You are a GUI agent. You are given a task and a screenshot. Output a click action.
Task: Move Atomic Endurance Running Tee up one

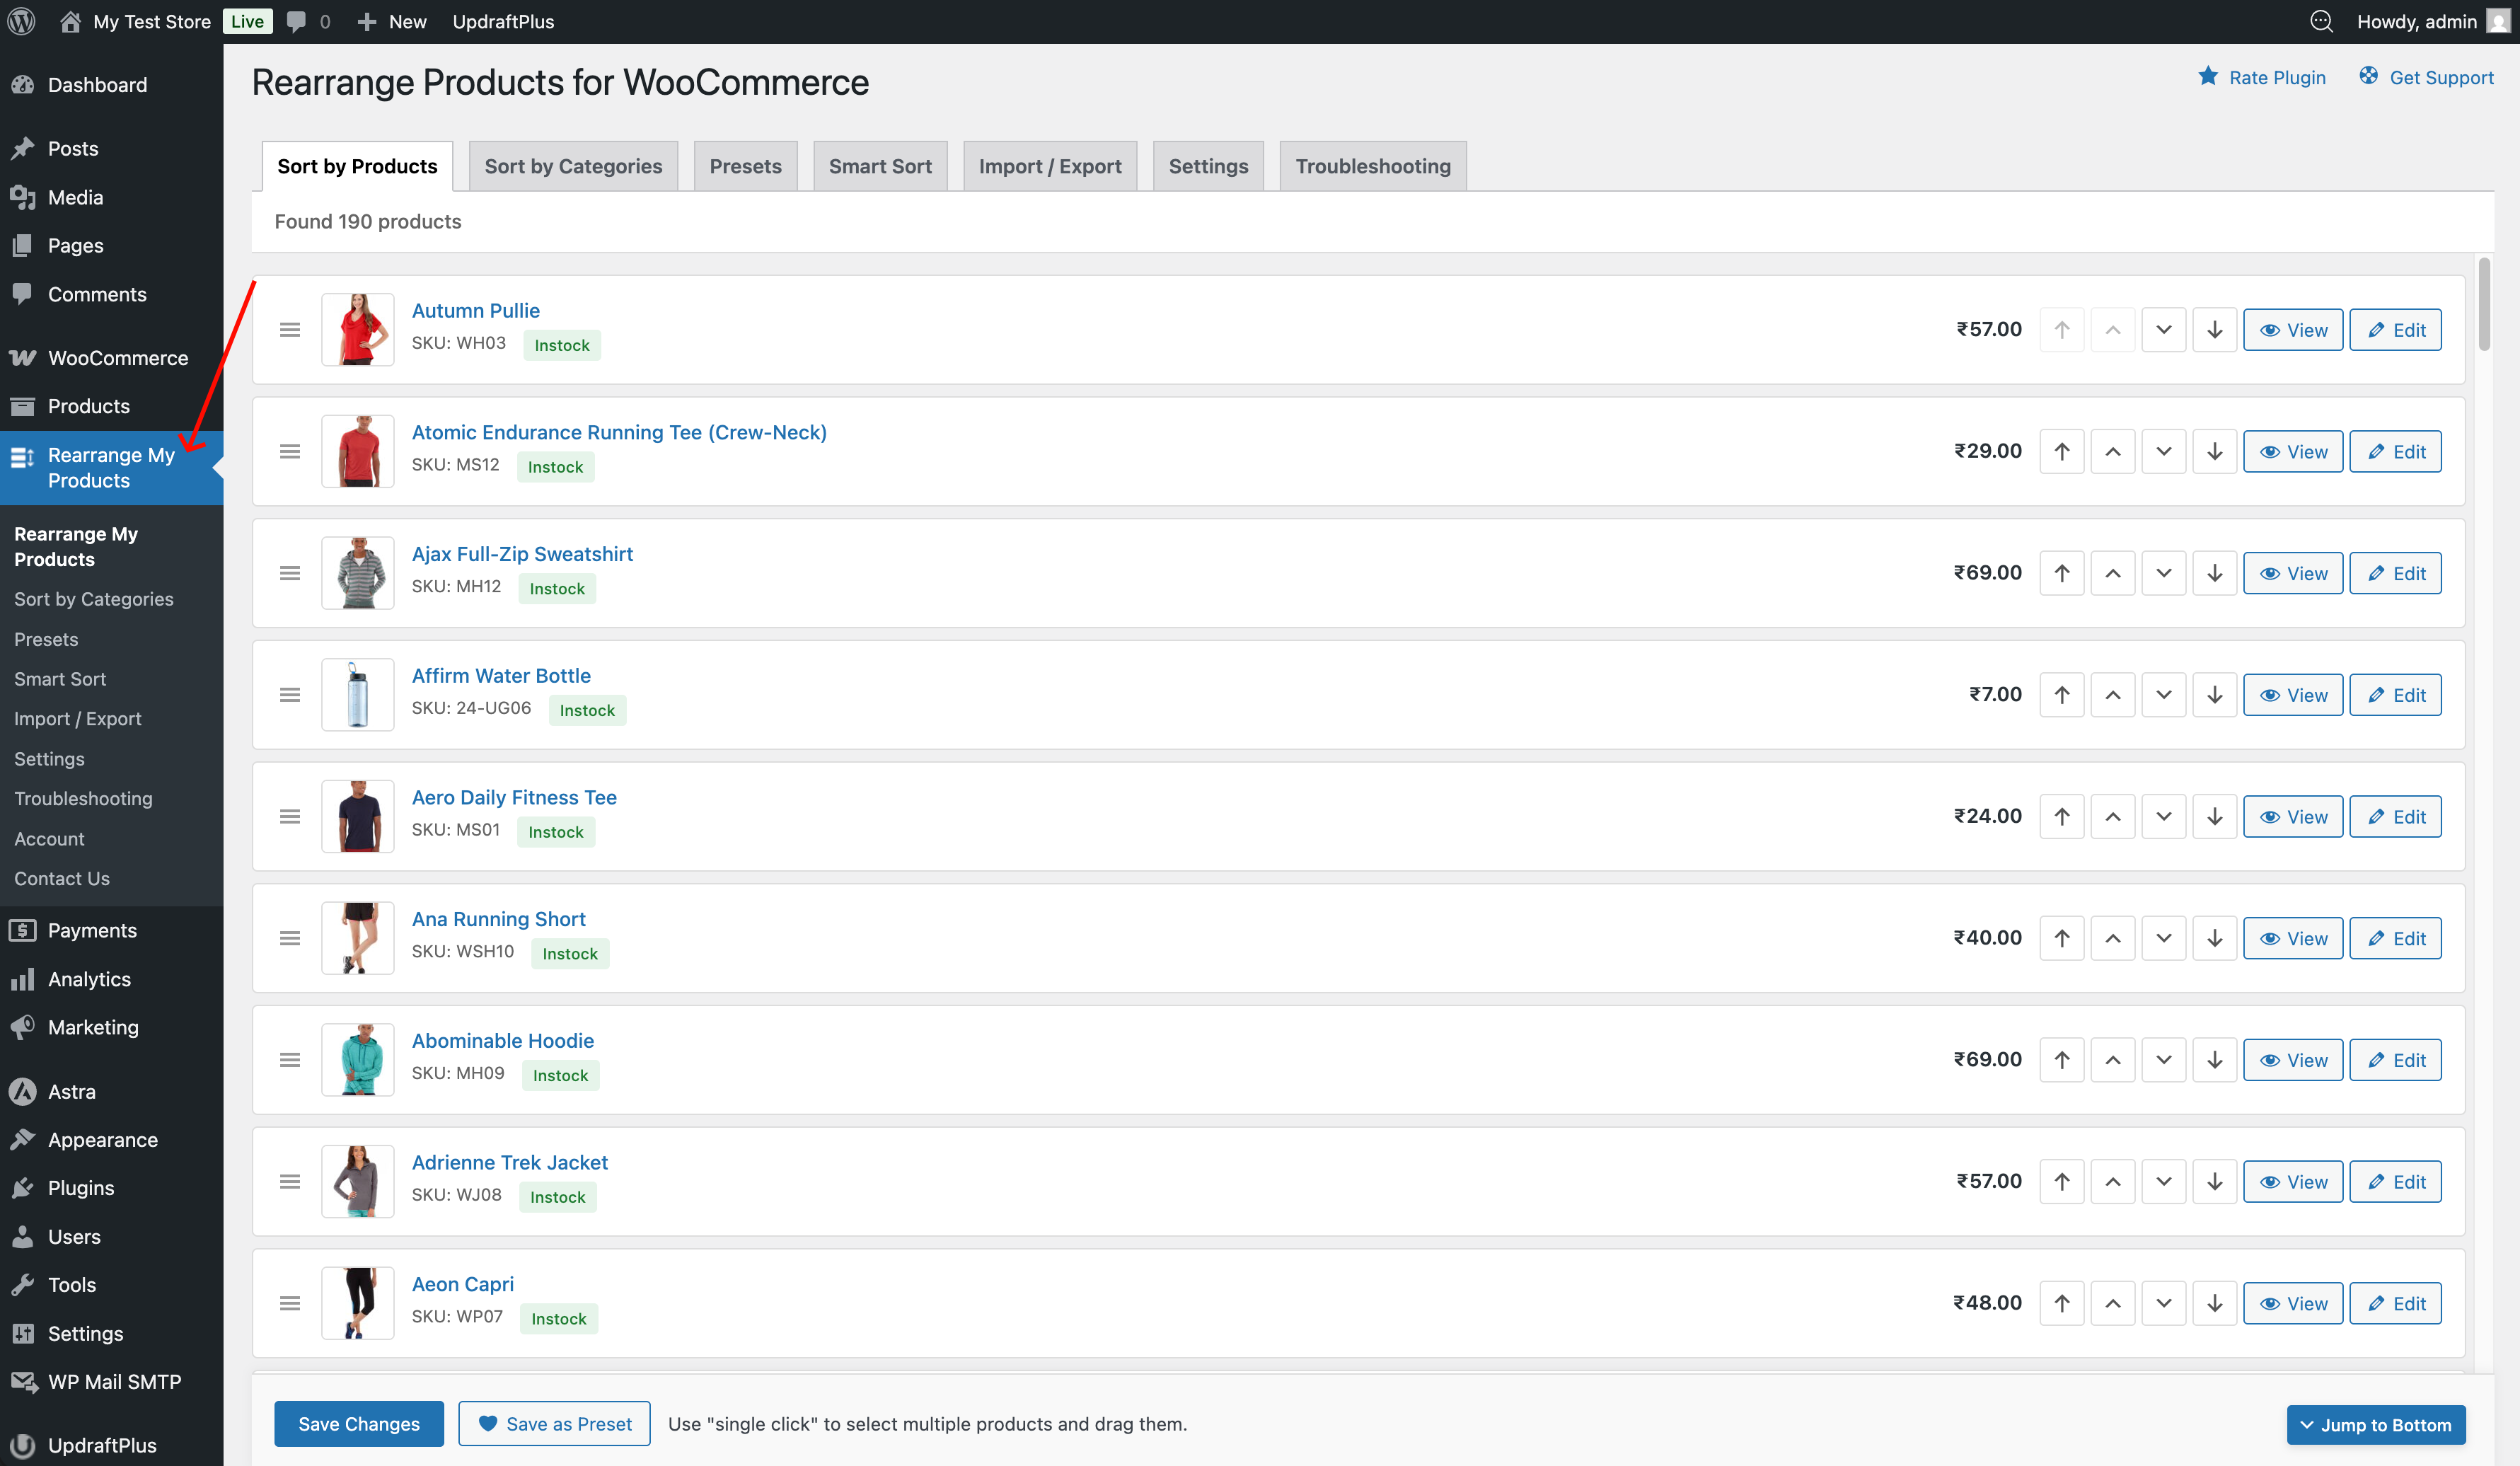tap(2112, 452)
